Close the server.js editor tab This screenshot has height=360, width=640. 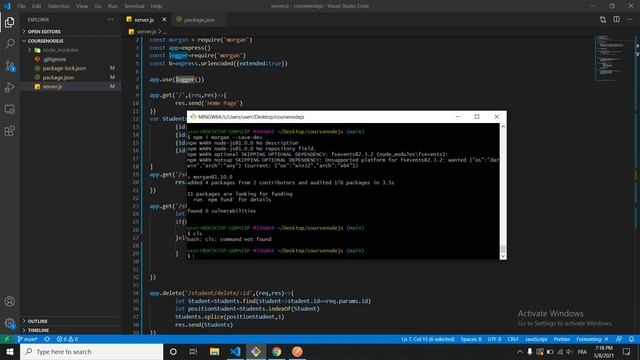click(164, 20)
